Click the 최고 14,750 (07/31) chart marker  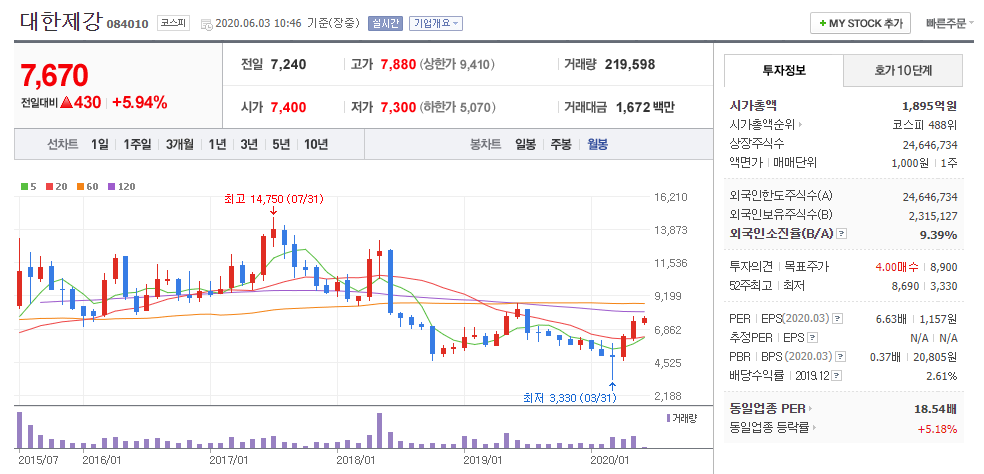(274, 200)
